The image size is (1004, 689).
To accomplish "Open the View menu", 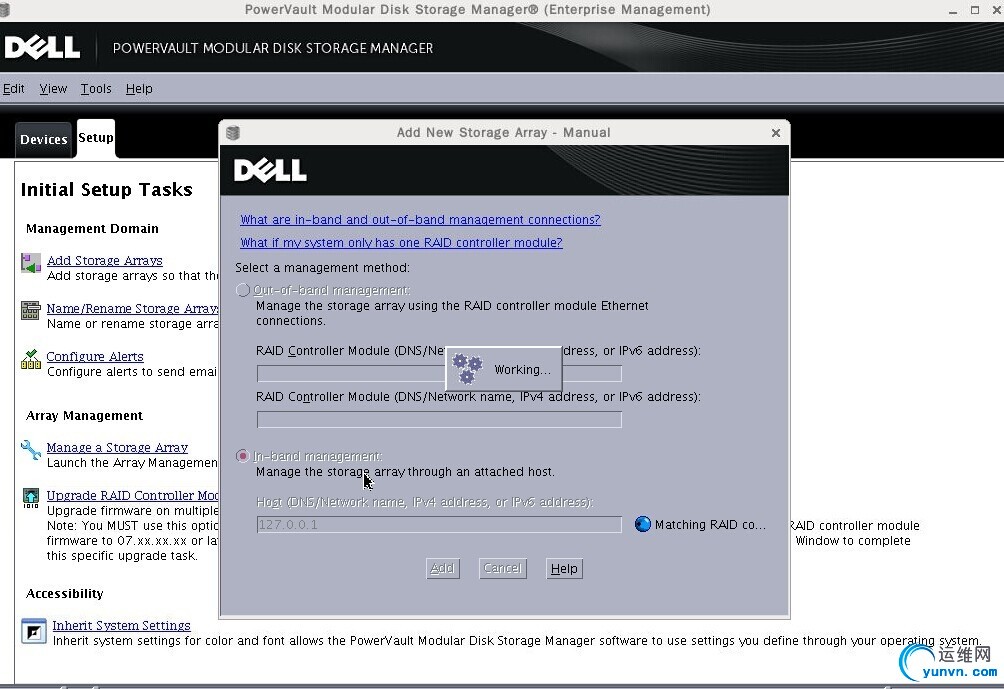I will click(x=53, y=88).
